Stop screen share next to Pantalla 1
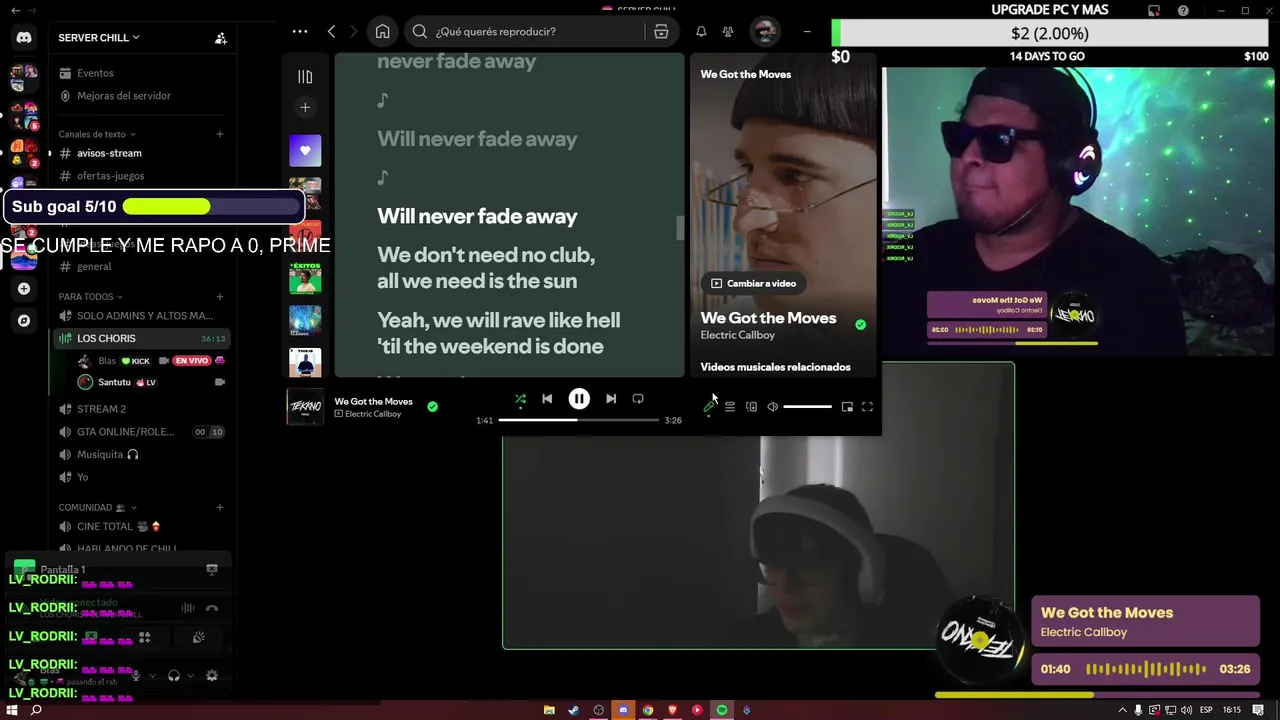Image resolution: width=1280 pixels, height=720 pixels. coord(212,570)
